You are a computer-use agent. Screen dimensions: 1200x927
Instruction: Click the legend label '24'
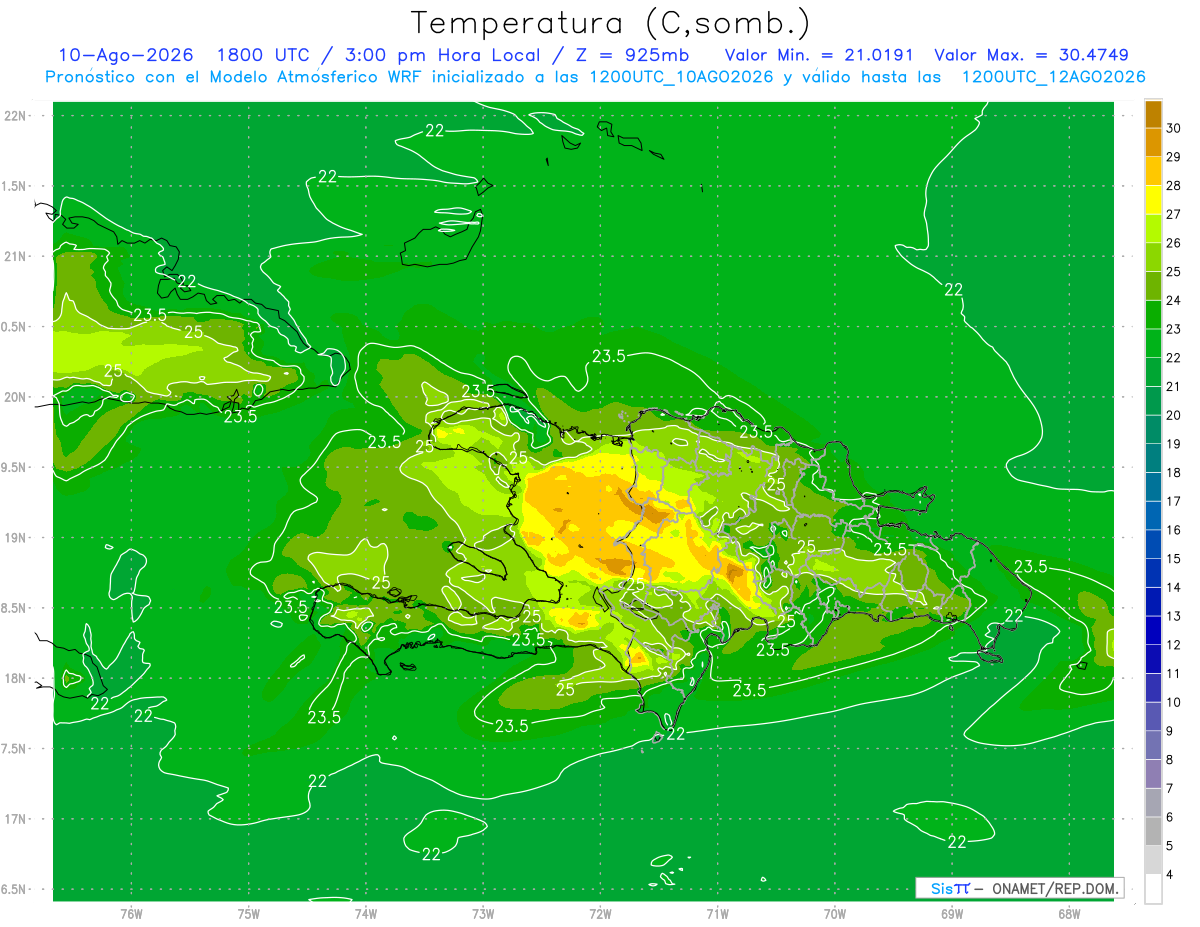(x=1173, y=301)
